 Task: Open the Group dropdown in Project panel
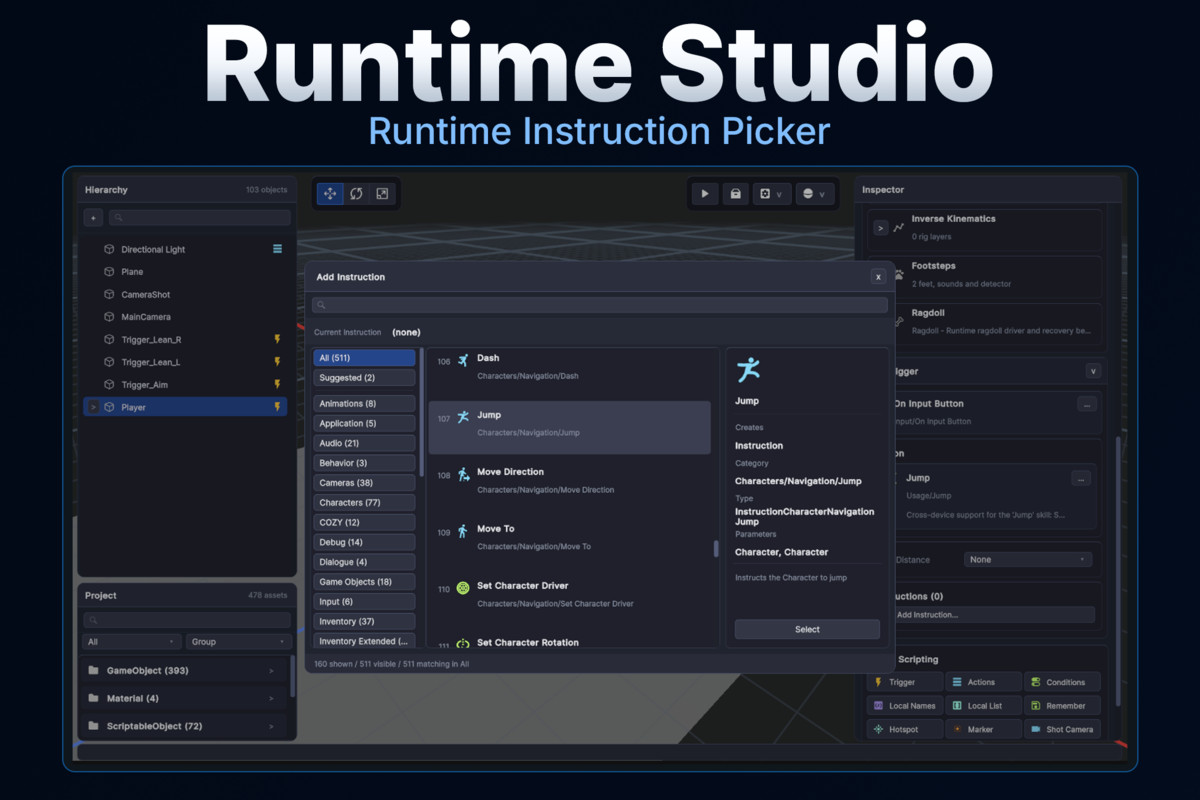tap(238, 642)
